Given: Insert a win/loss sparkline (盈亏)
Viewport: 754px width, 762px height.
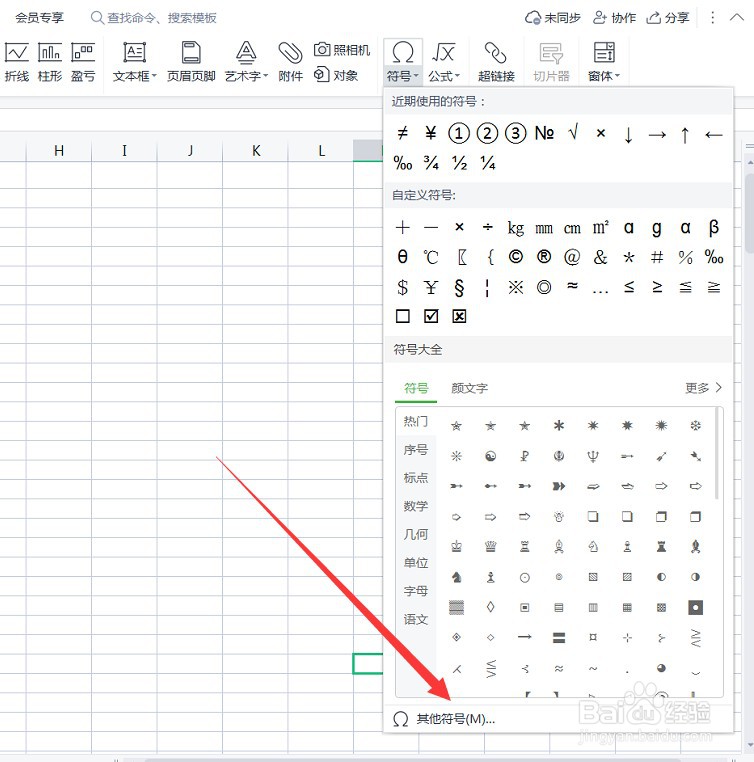Looking at the screenshot, I should pos(83,62).
